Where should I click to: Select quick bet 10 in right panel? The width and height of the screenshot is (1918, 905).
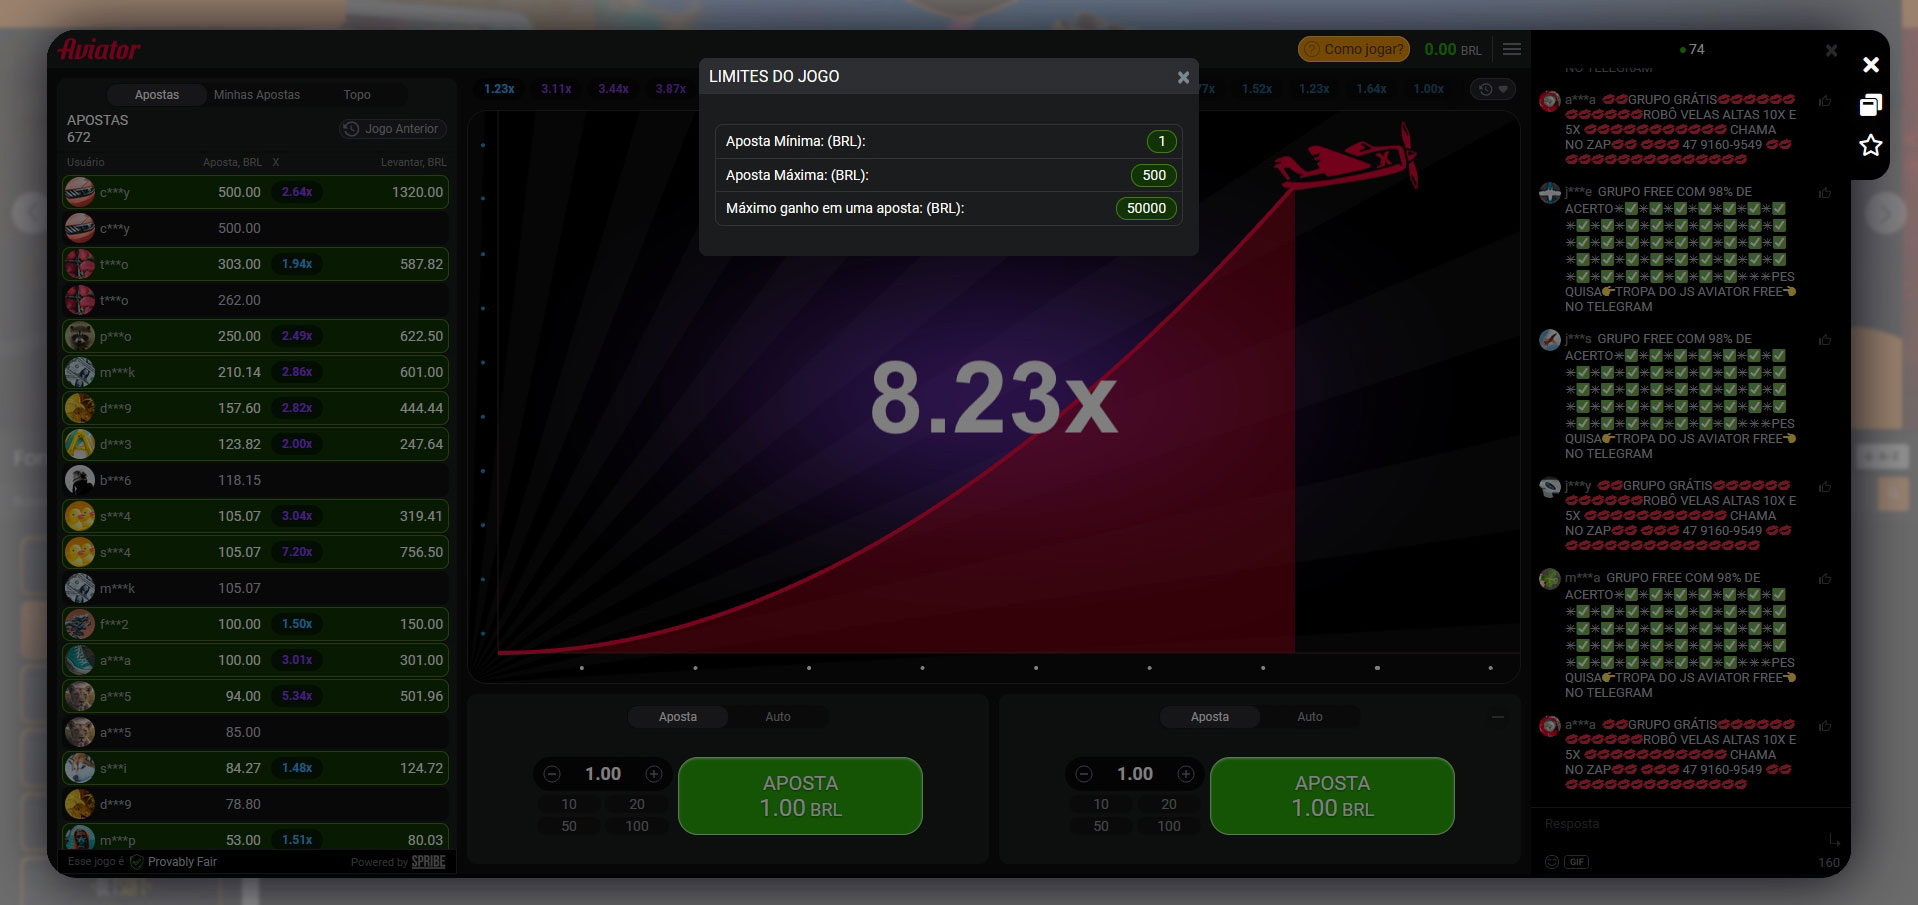[x=1101, y=804]
